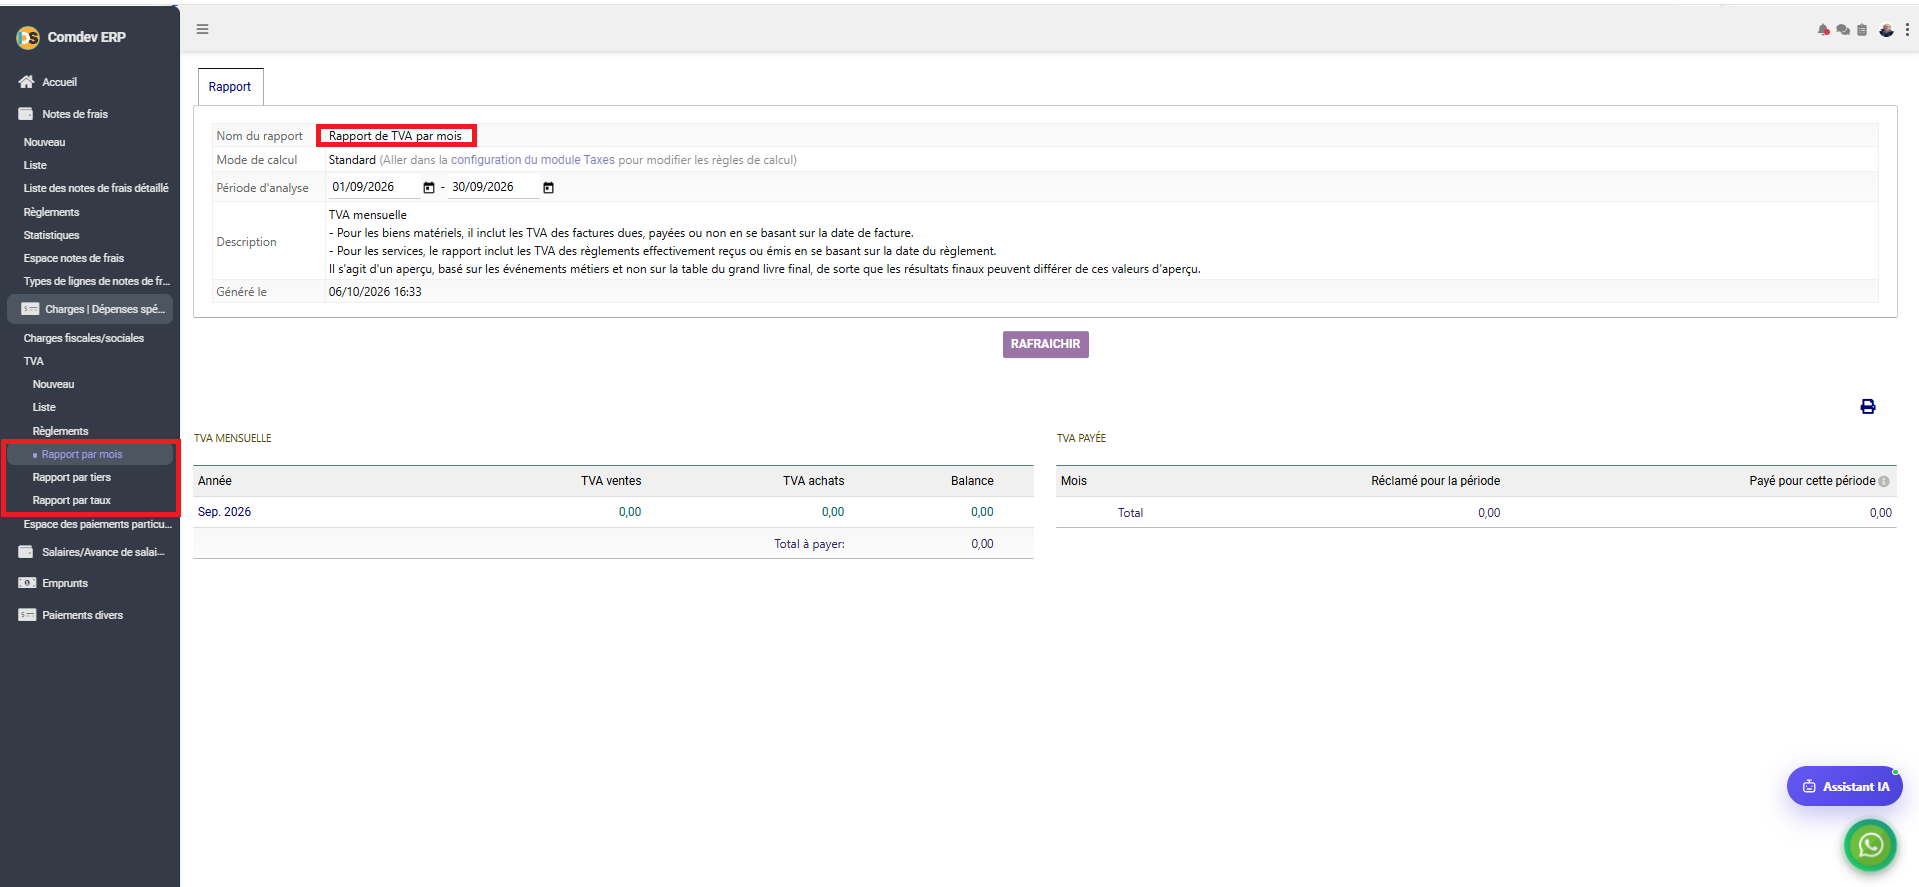This screenshot has height=887, width=1919.
Task: Open the three-dot options menu in header
Action: 1907,30
